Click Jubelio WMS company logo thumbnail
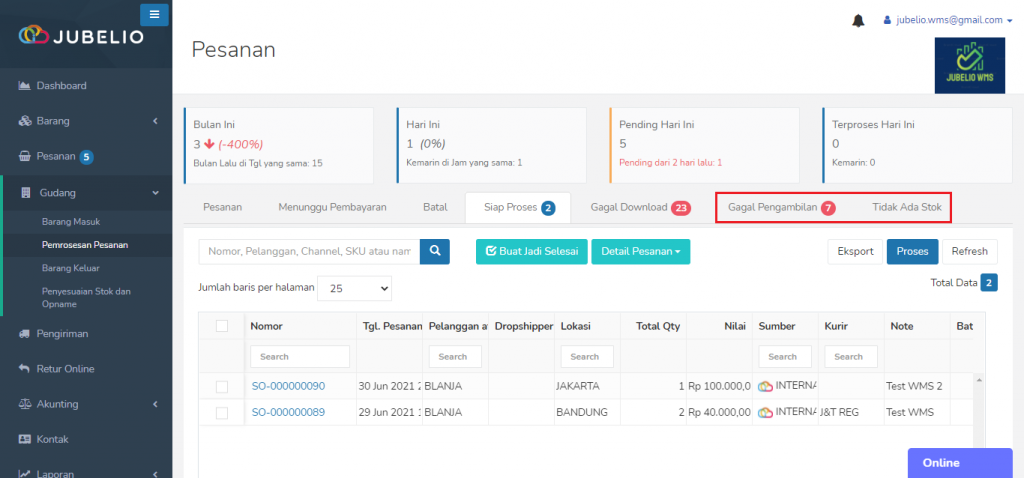The height and width of the screenshot is (478, 1024). click(x=969, y=65)
